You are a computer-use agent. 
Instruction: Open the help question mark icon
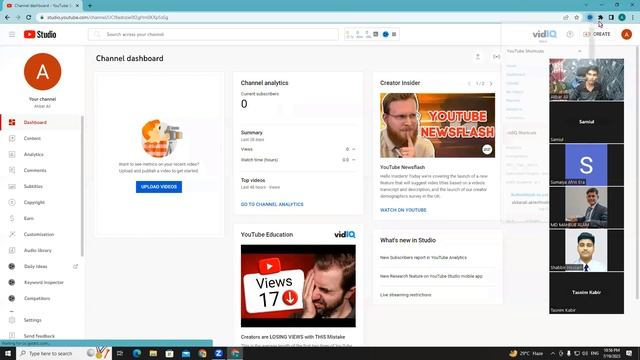(570, 34)
